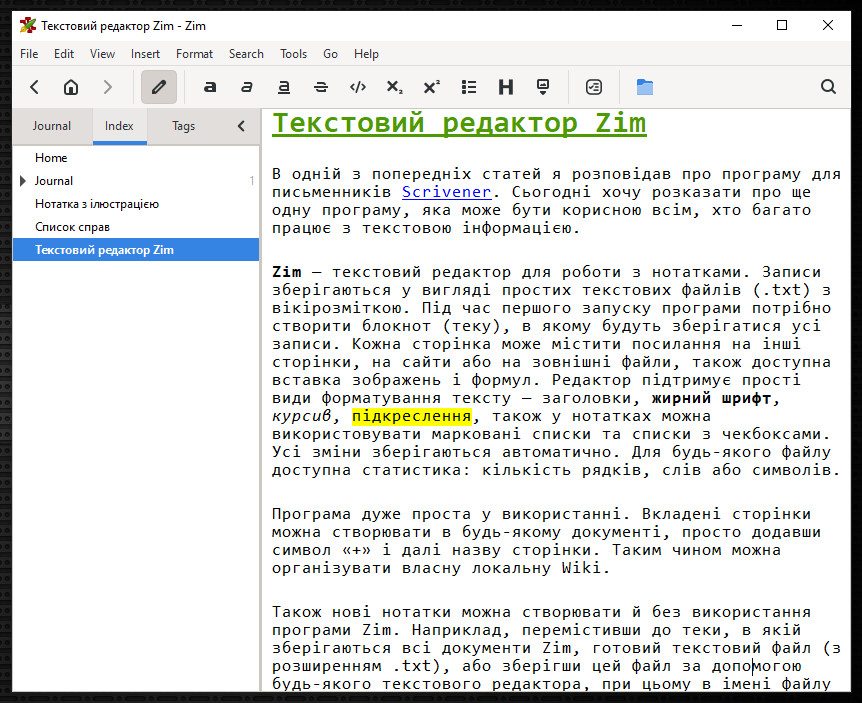Open the Go menu
Image resolution: width=862 pixels, height=703 pixels.
point(330,54)
